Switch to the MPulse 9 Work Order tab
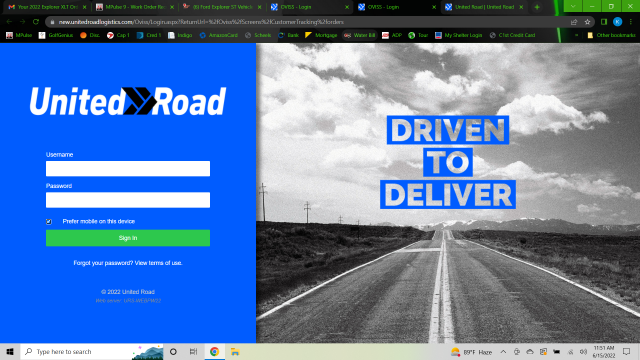This screenshot has height=360, width=640. click(x=135, y=7)
